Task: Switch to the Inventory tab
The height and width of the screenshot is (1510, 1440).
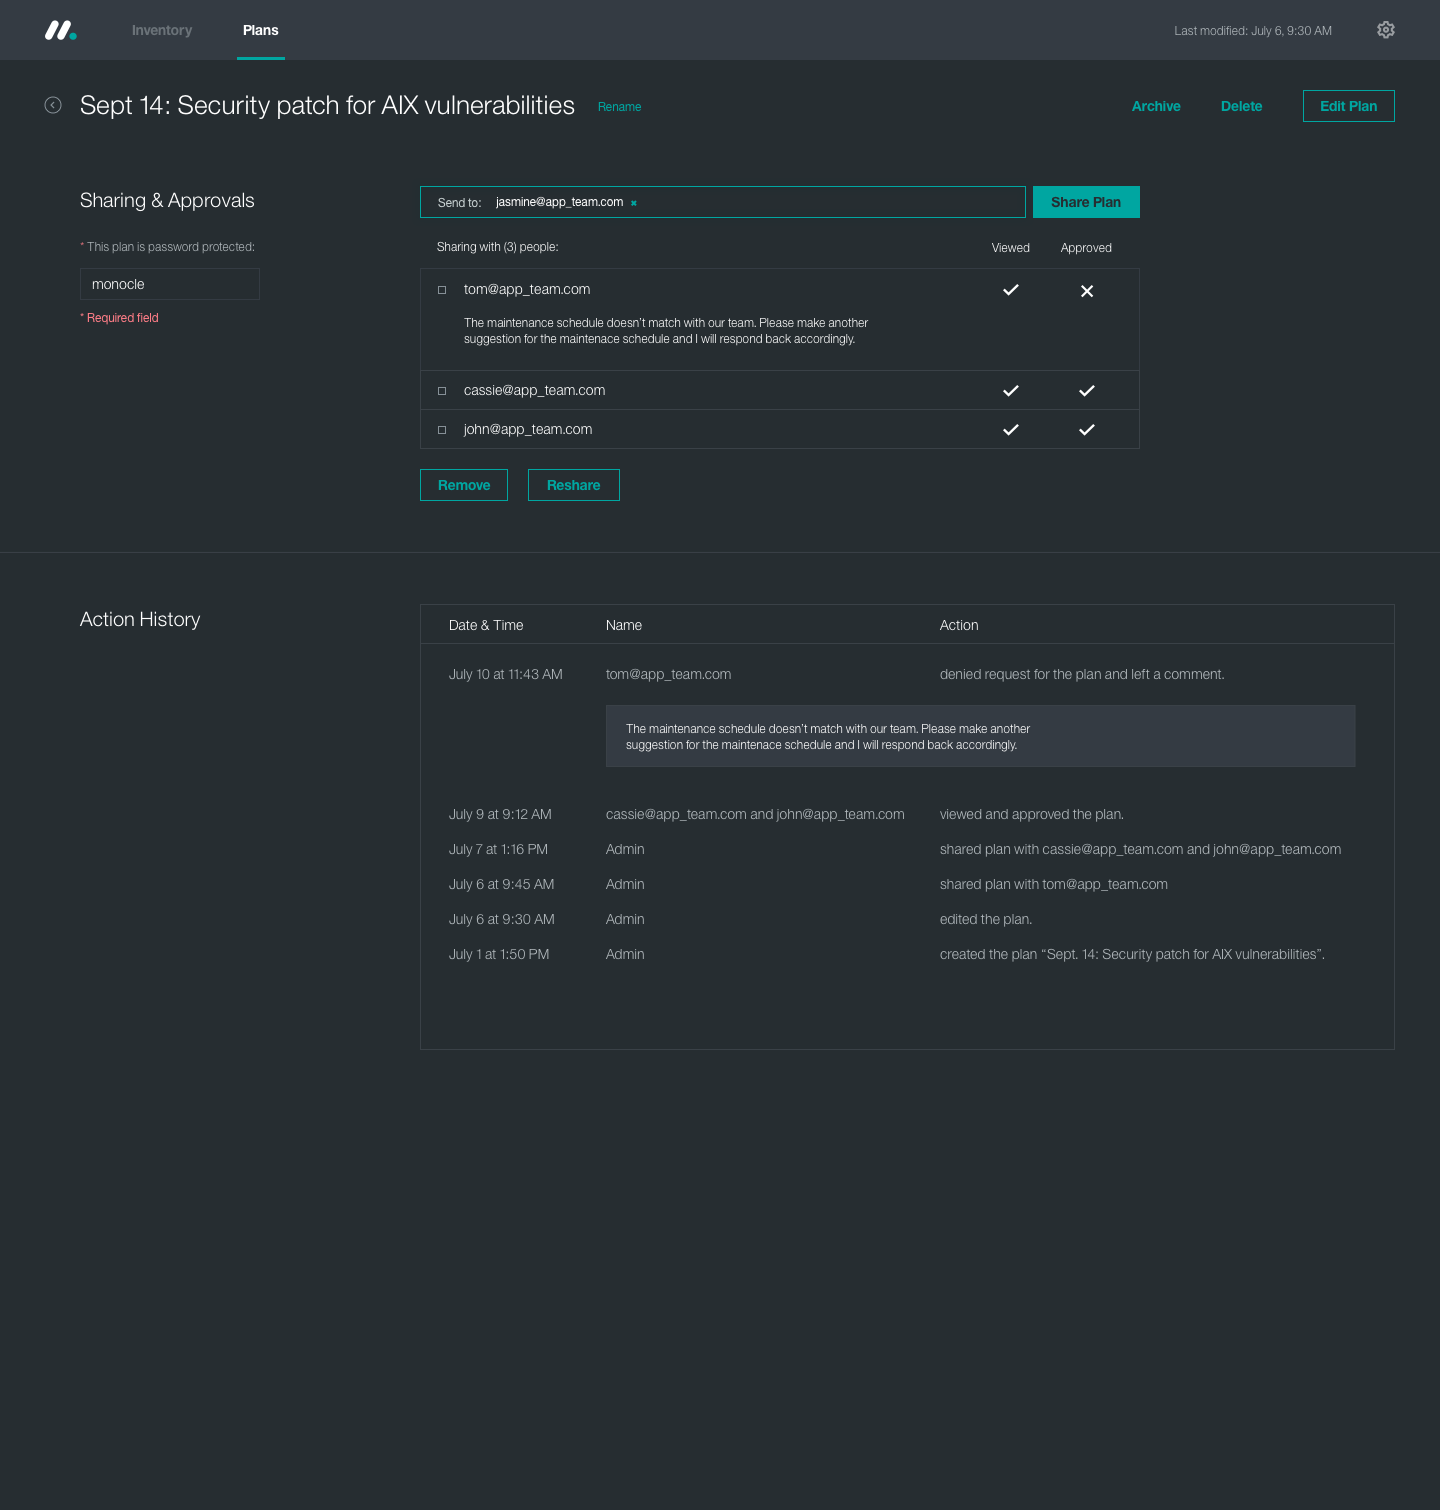Action: click(162, 30)
